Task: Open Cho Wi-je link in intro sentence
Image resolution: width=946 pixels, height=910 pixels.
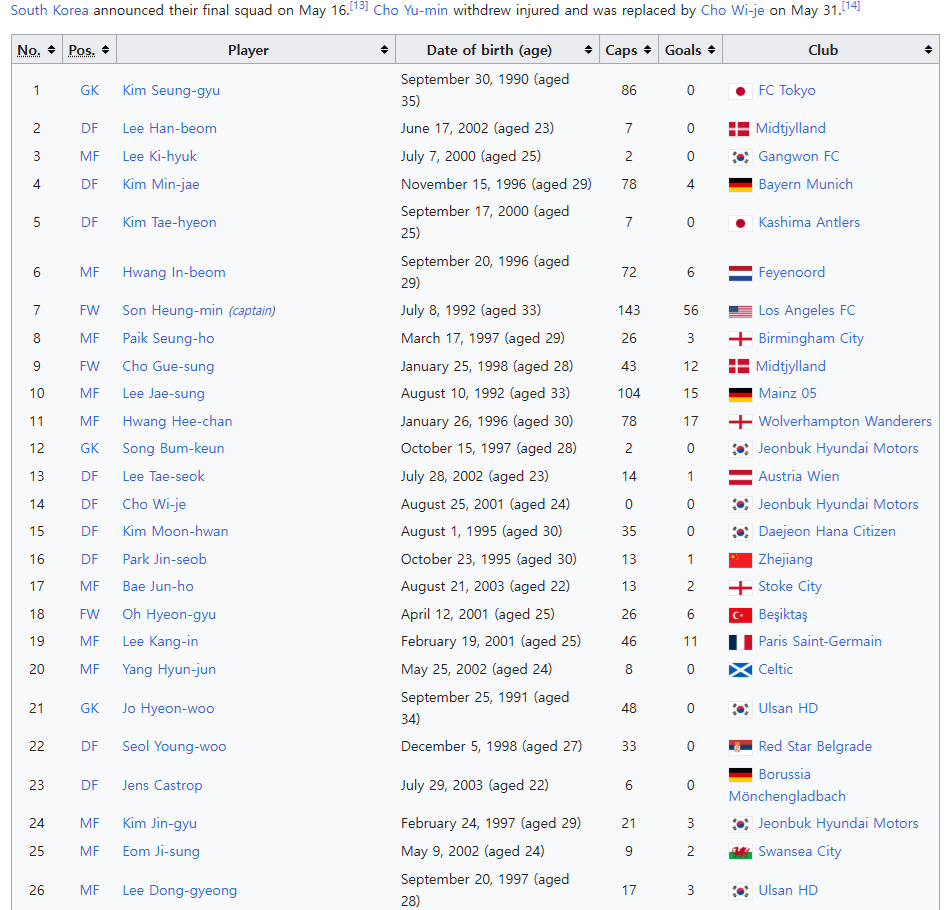Action: click(x=732, y=10)
